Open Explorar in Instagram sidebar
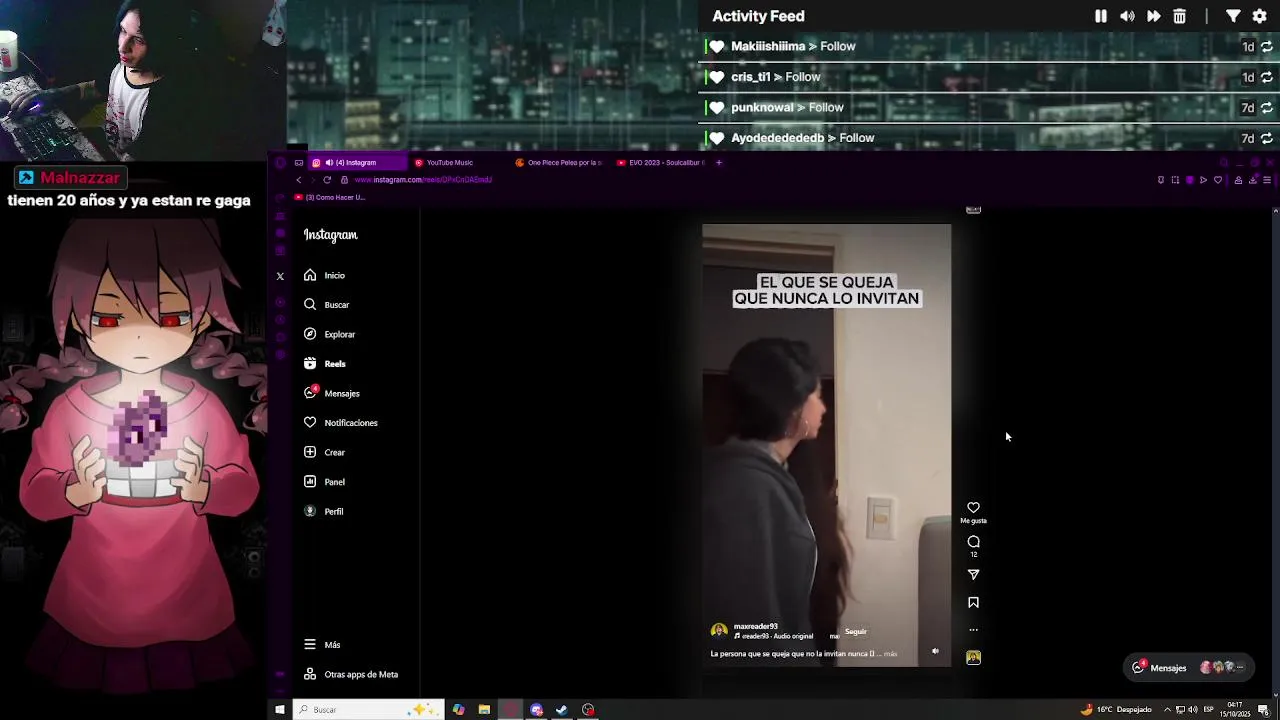Image resolution: width=1280 pixels, height=720 pixels. tap(329, 334)
